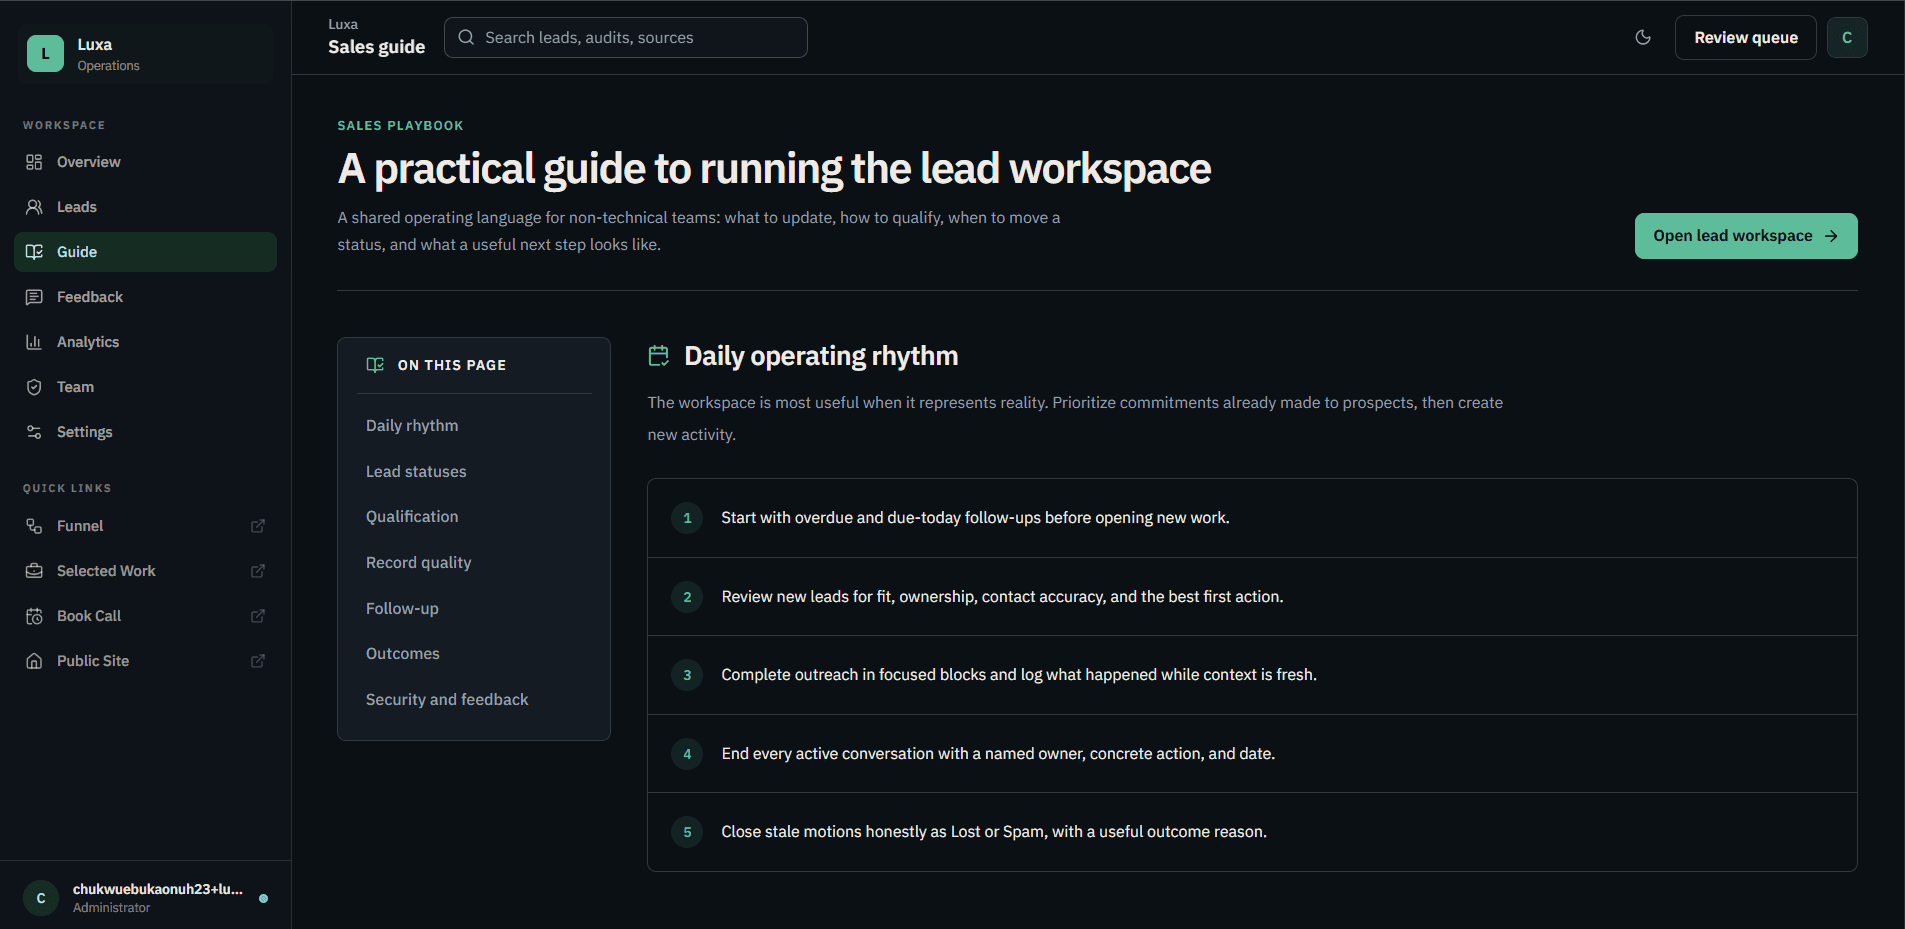Click the Analytics bar chart icon
1905x929 pixels.
click(34, 342)
